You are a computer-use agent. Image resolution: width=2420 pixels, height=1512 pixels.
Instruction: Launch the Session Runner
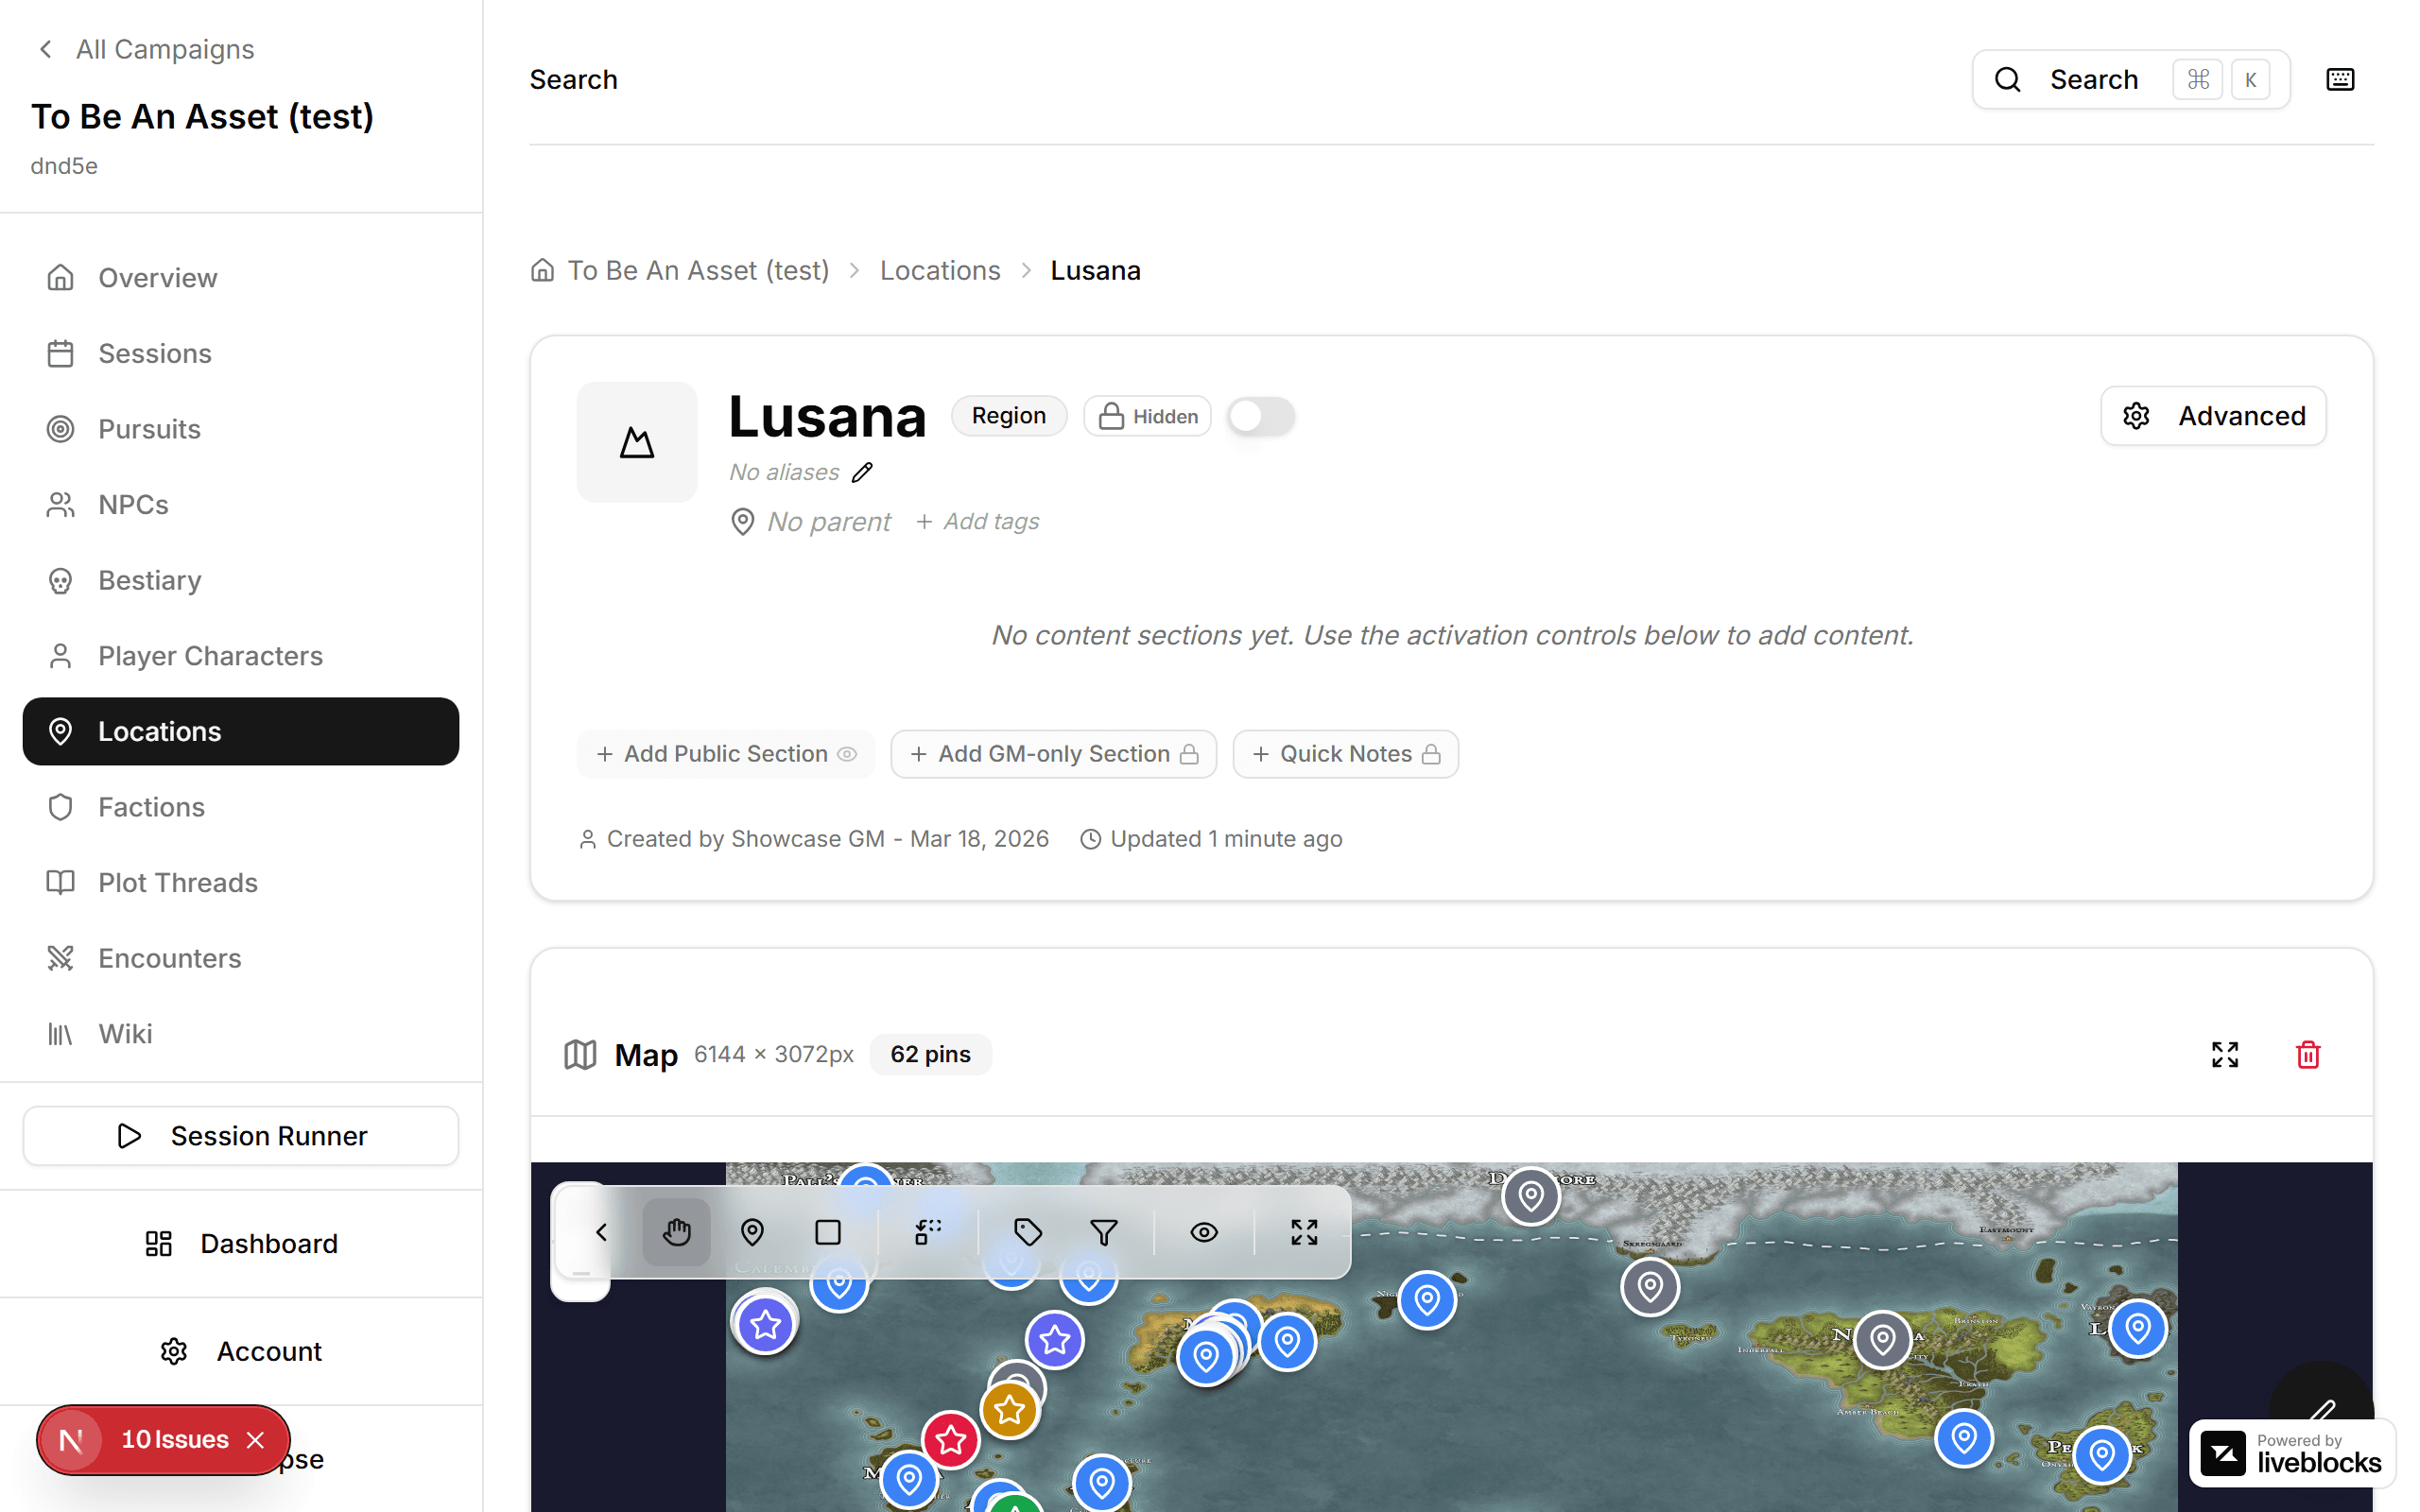point(240,1135)
